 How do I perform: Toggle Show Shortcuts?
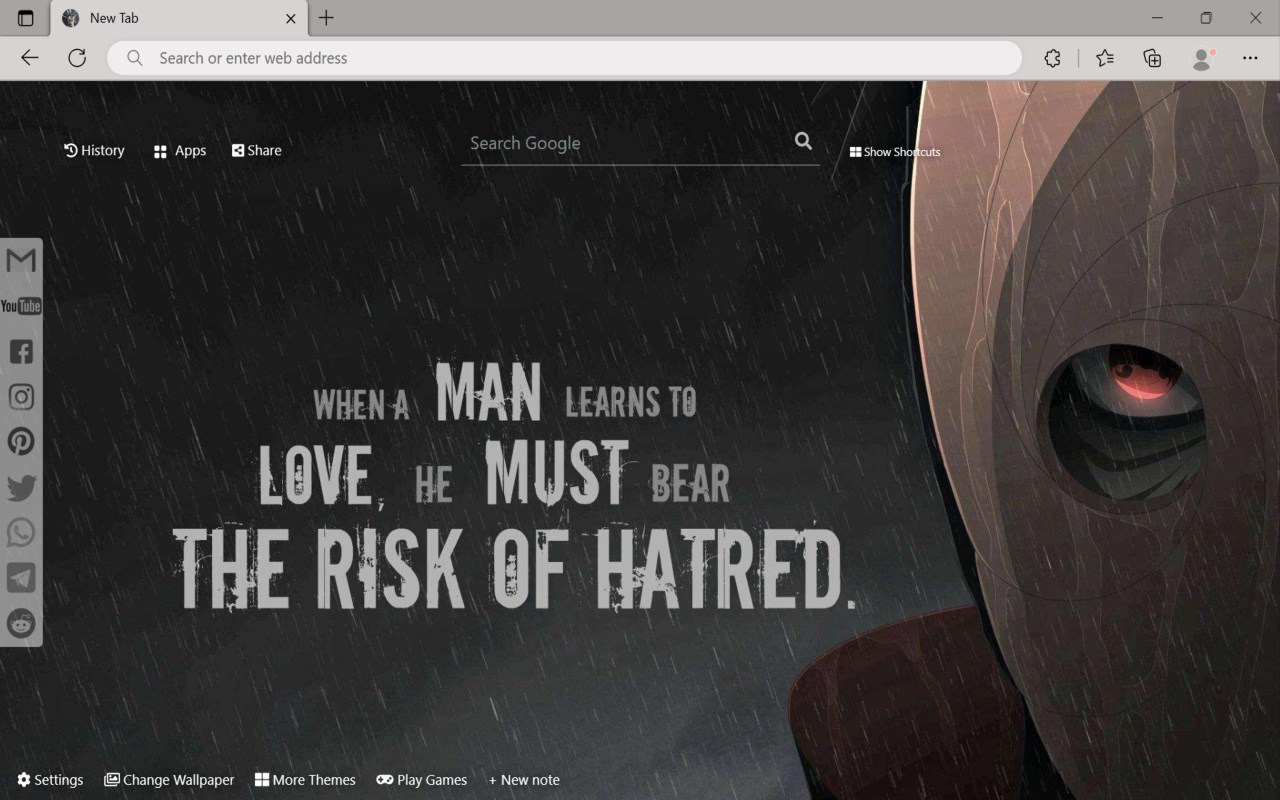coord(895,152)
